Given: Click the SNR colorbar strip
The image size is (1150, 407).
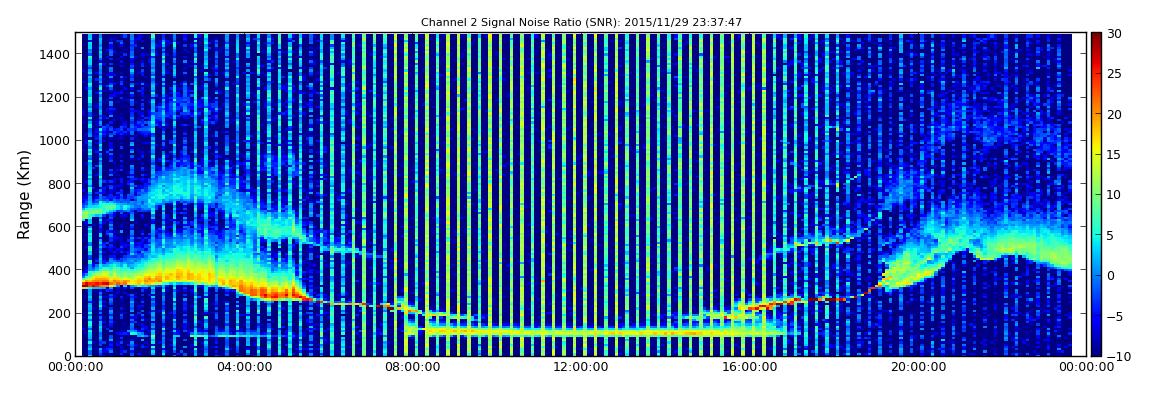Looking at the screenshot, I should point(1096,194).
